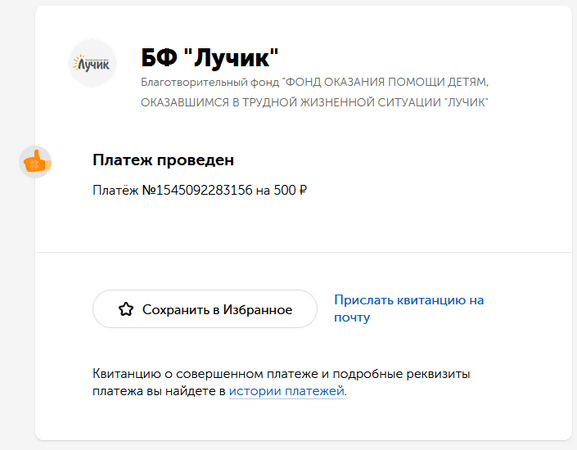The image size is (577, 450).
Task: Click the text Квитанцию о совершенном платеже
Action: 205,374
